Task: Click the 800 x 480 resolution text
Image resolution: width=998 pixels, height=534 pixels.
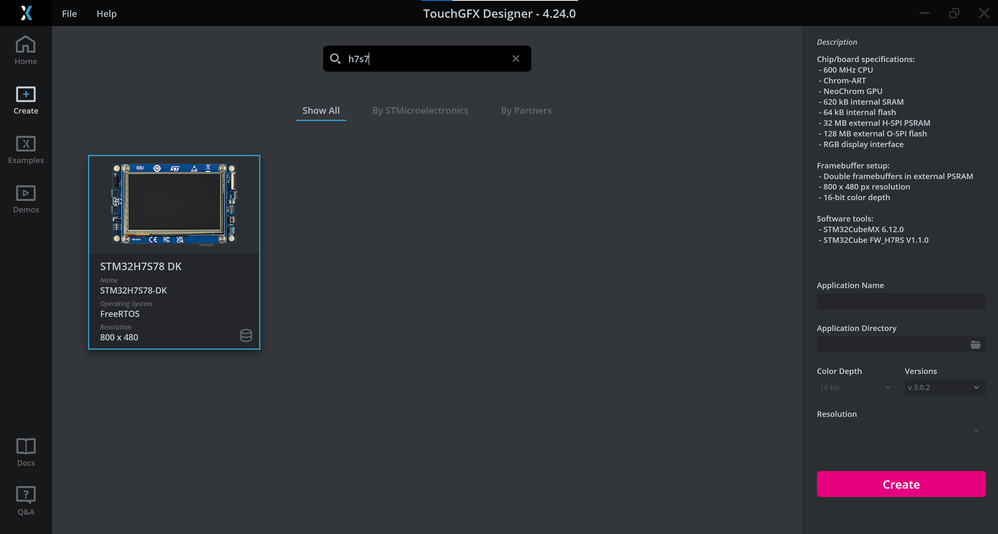Action: click(x=119, y=337)
